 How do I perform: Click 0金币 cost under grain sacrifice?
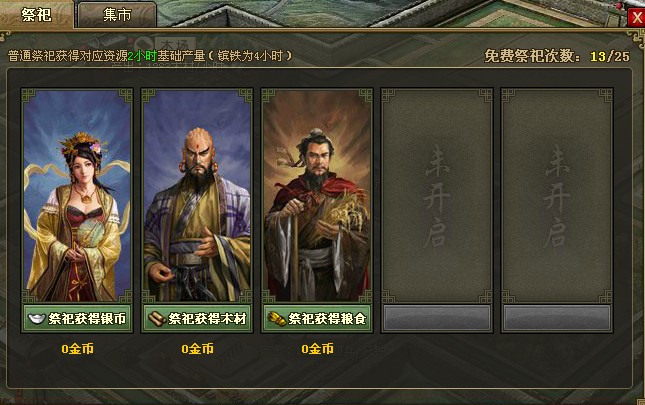pyautogui.click(x=318, y=349)
